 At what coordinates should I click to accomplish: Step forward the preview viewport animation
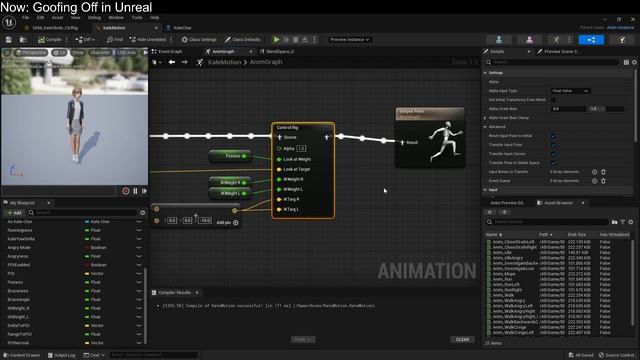[x=144, y=191]
